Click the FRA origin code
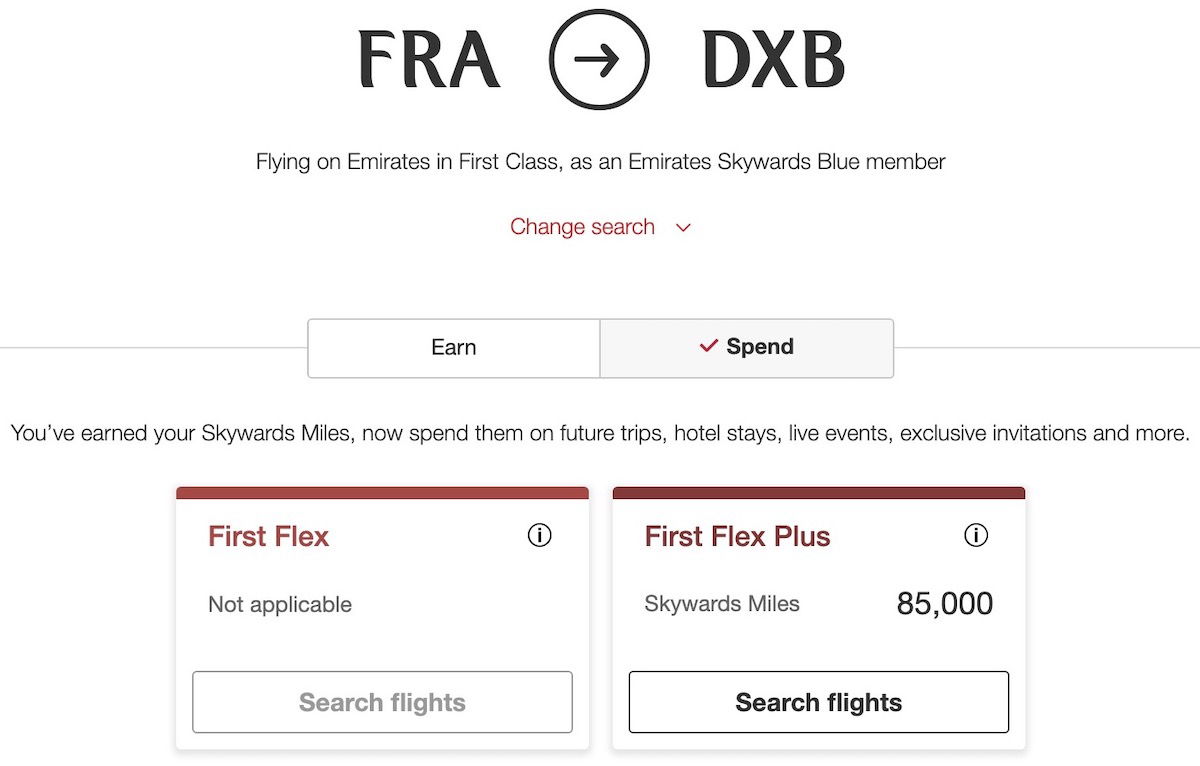 429,60
